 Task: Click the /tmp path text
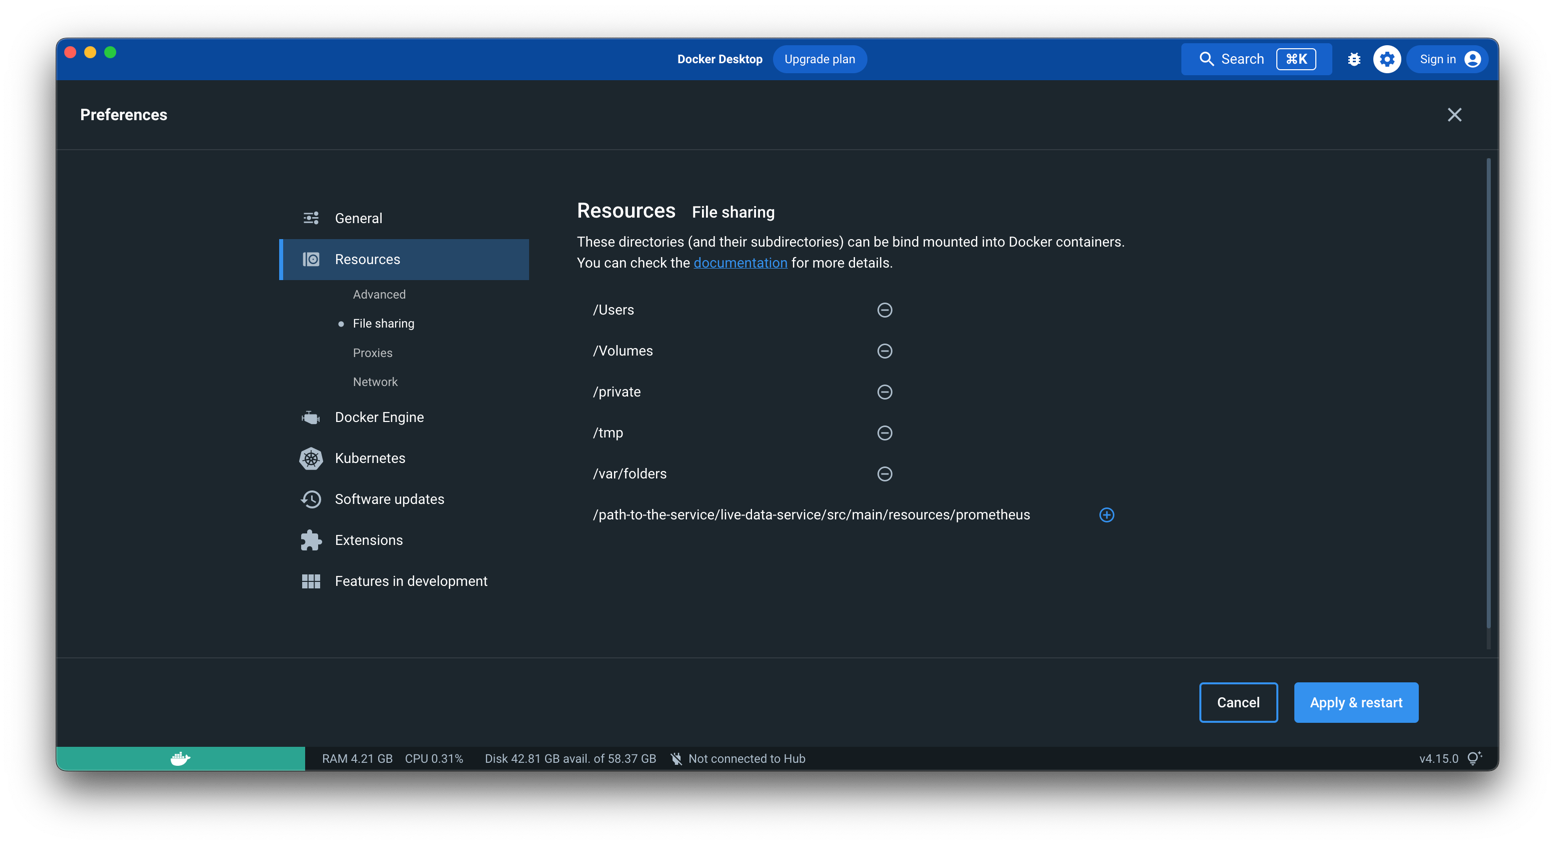608,433
